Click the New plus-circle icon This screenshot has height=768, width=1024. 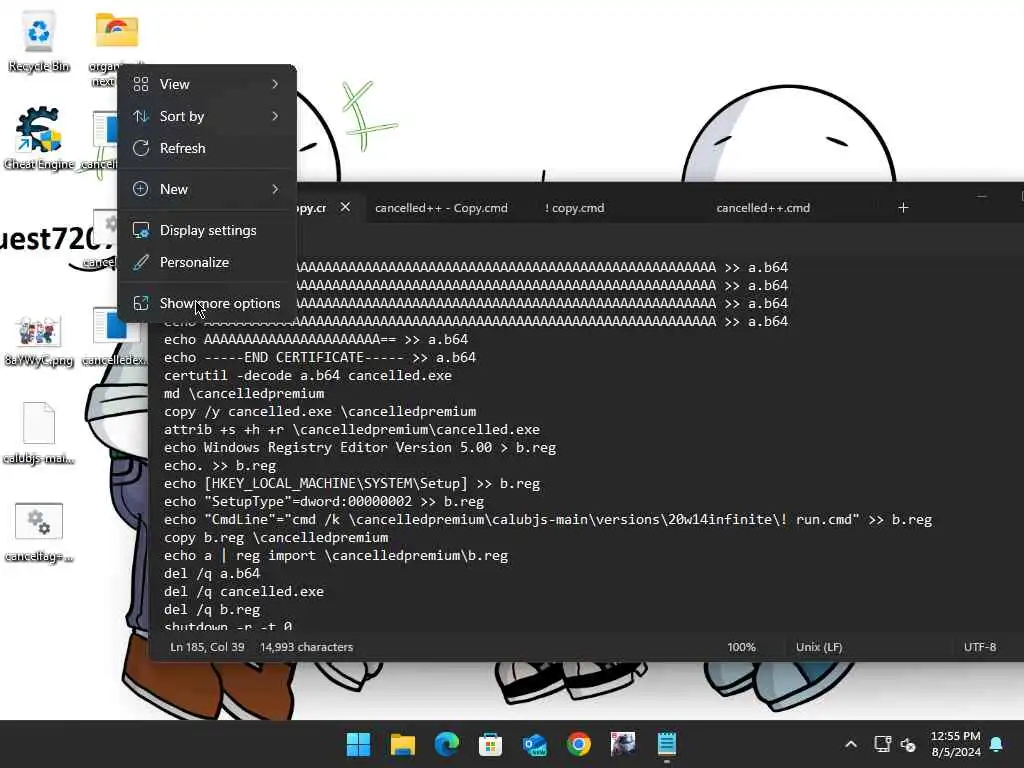point(141,189)
